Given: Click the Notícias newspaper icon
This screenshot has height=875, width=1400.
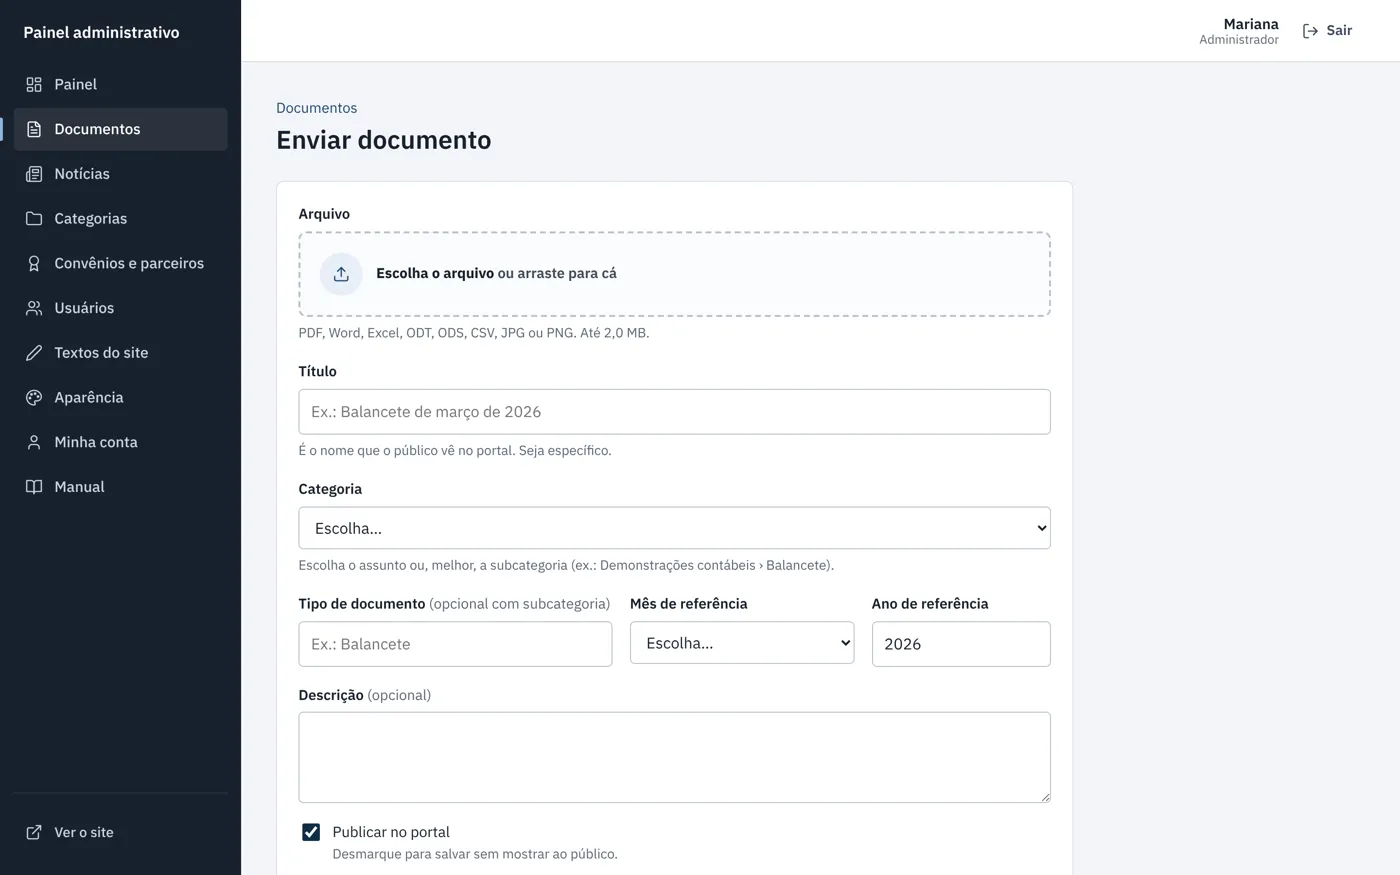Looking at the screenshot, I should pos(34,174).
